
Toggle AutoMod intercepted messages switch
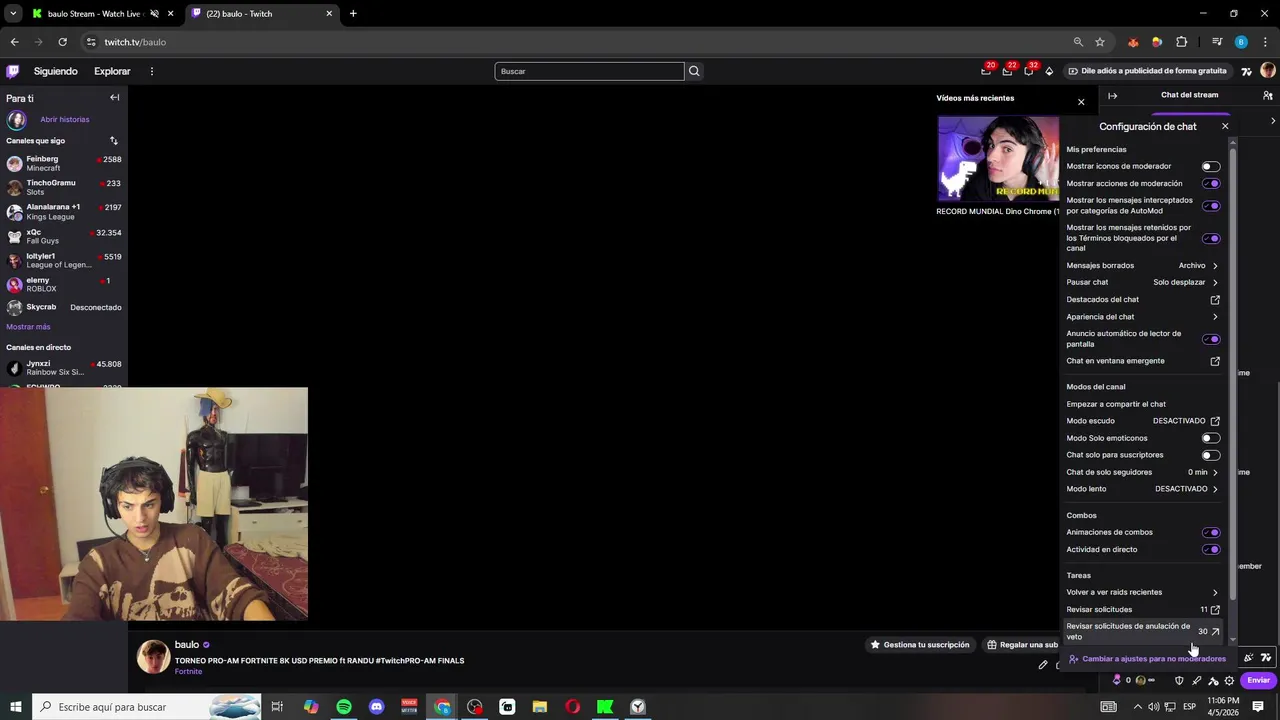pos(1211,206)
